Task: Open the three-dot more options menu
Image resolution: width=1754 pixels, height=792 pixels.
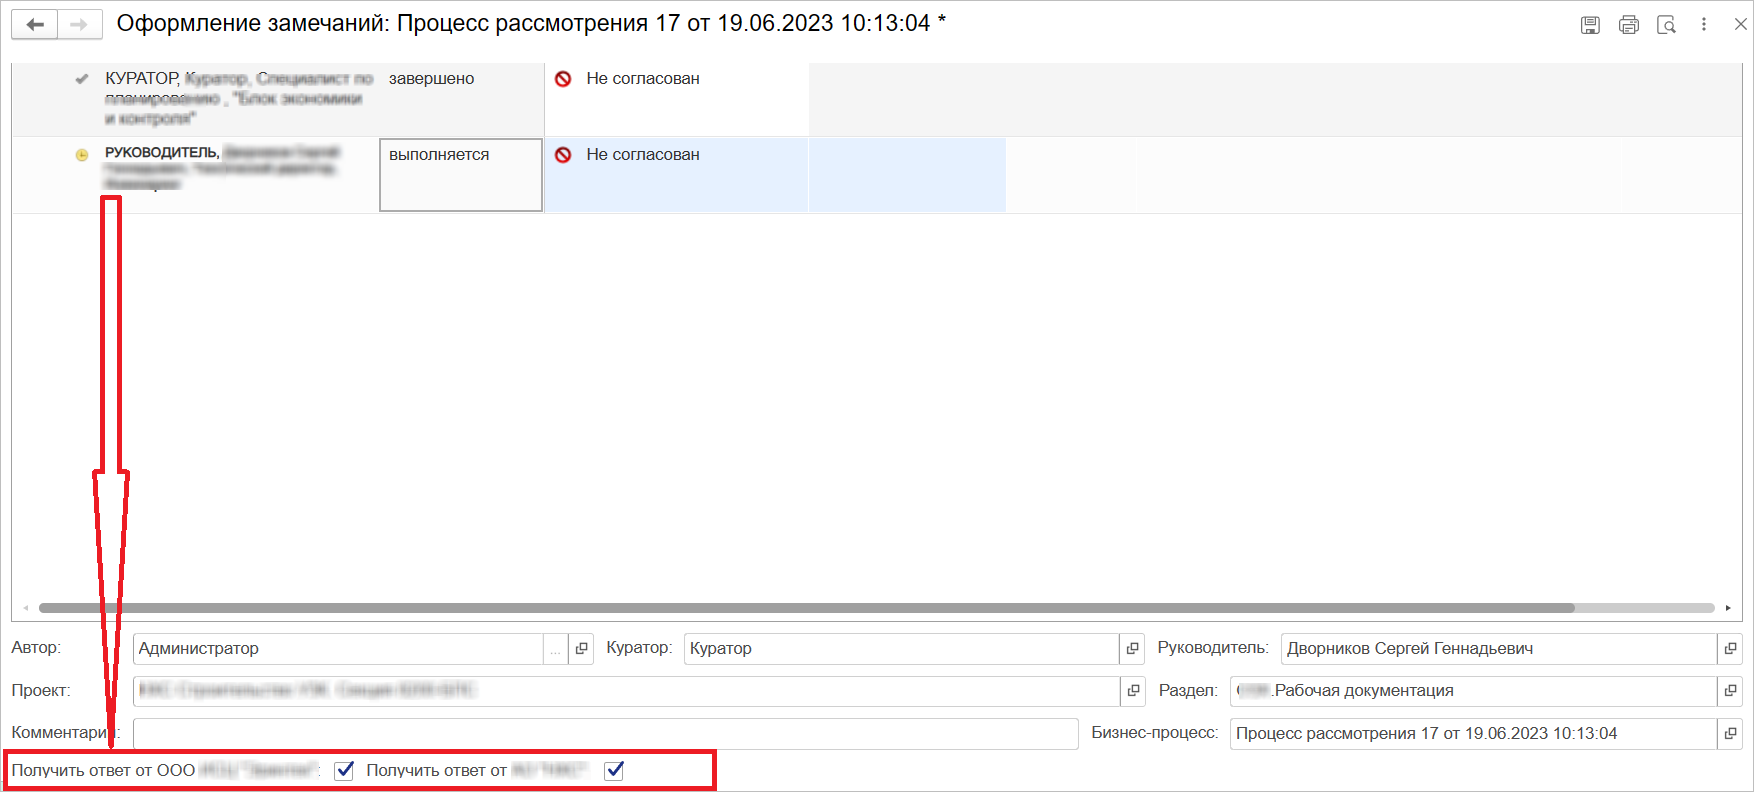Action: click(1704, 25)
